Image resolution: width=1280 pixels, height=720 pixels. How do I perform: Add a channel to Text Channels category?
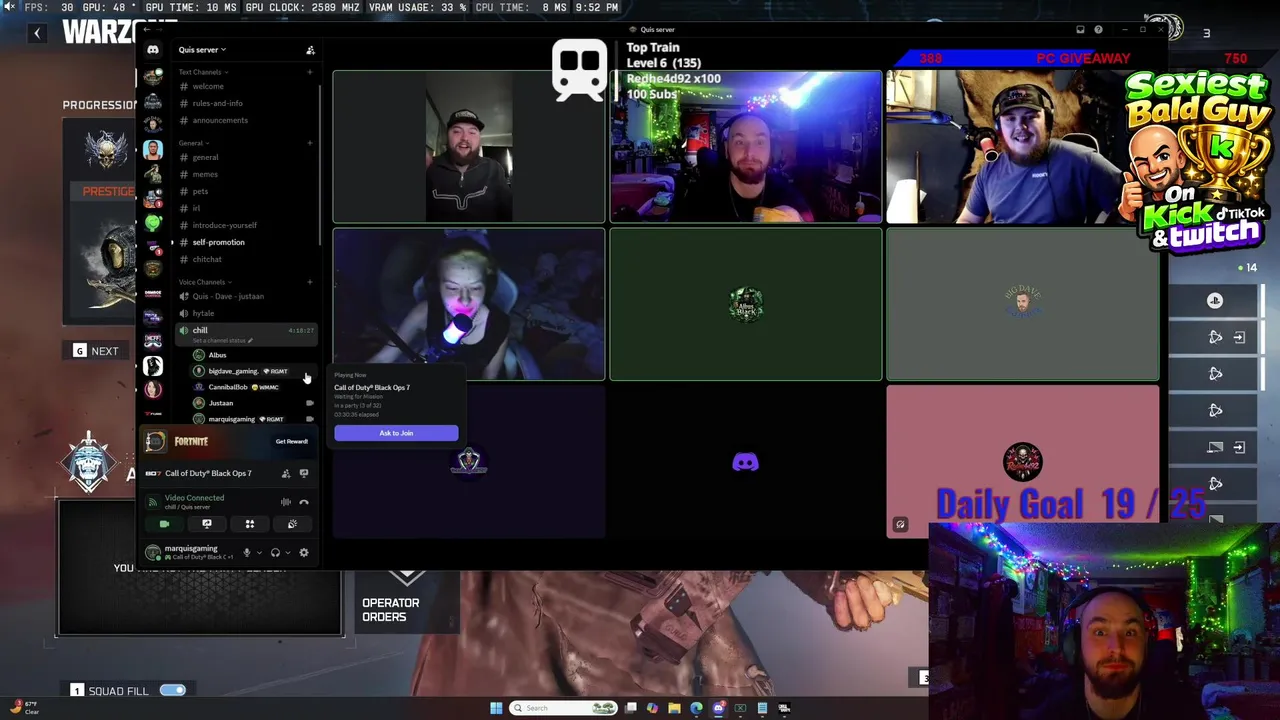pyautogui.click(x=309, y=72)
